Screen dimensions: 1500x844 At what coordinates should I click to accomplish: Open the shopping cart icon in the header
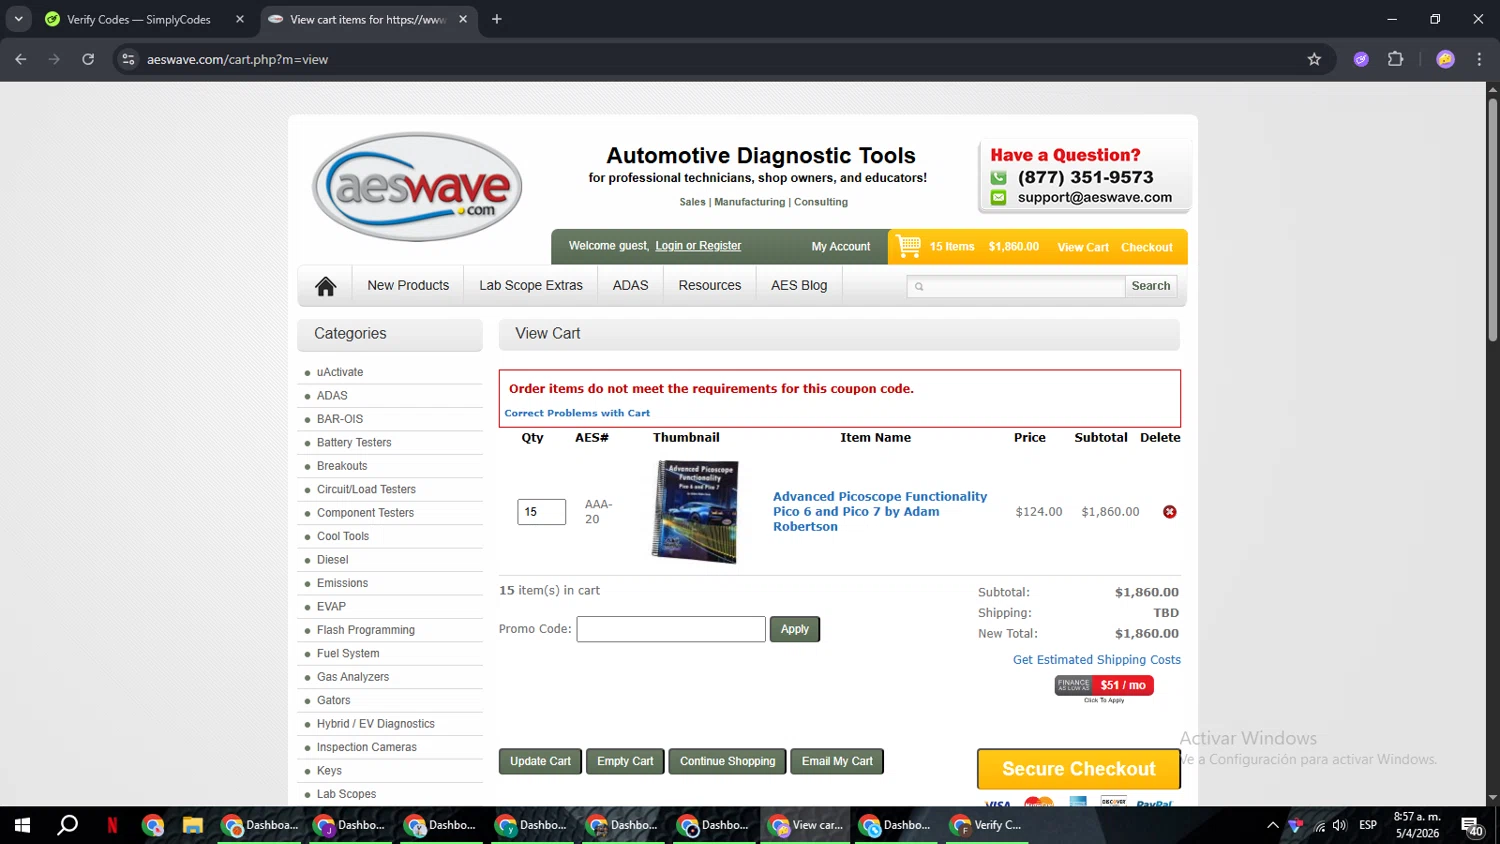click(908, 246)
